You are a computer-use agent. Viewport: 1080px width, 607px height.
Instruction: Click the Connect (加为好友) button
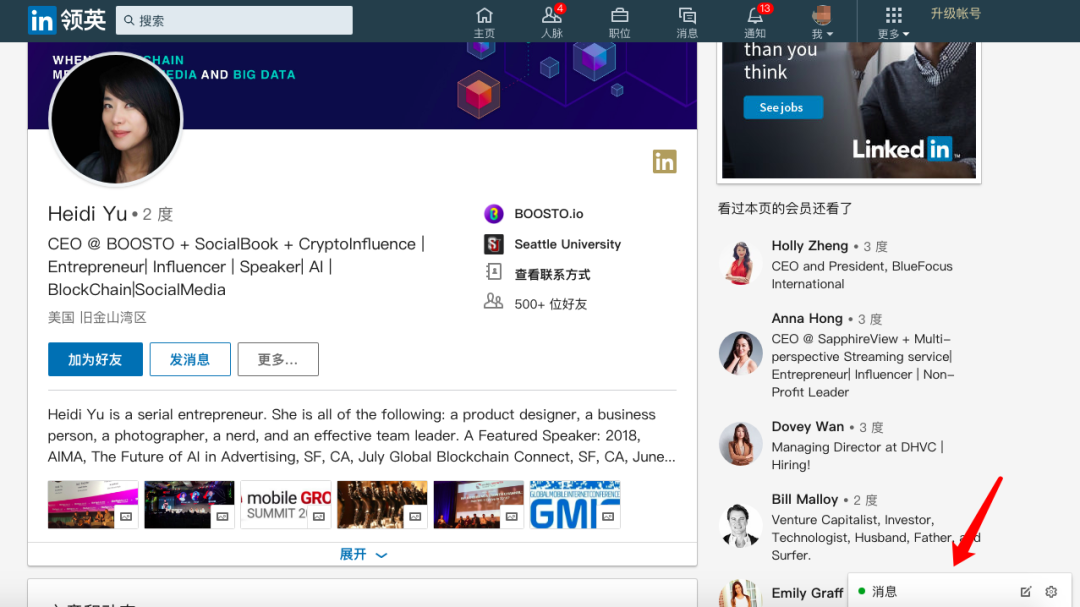95,359
